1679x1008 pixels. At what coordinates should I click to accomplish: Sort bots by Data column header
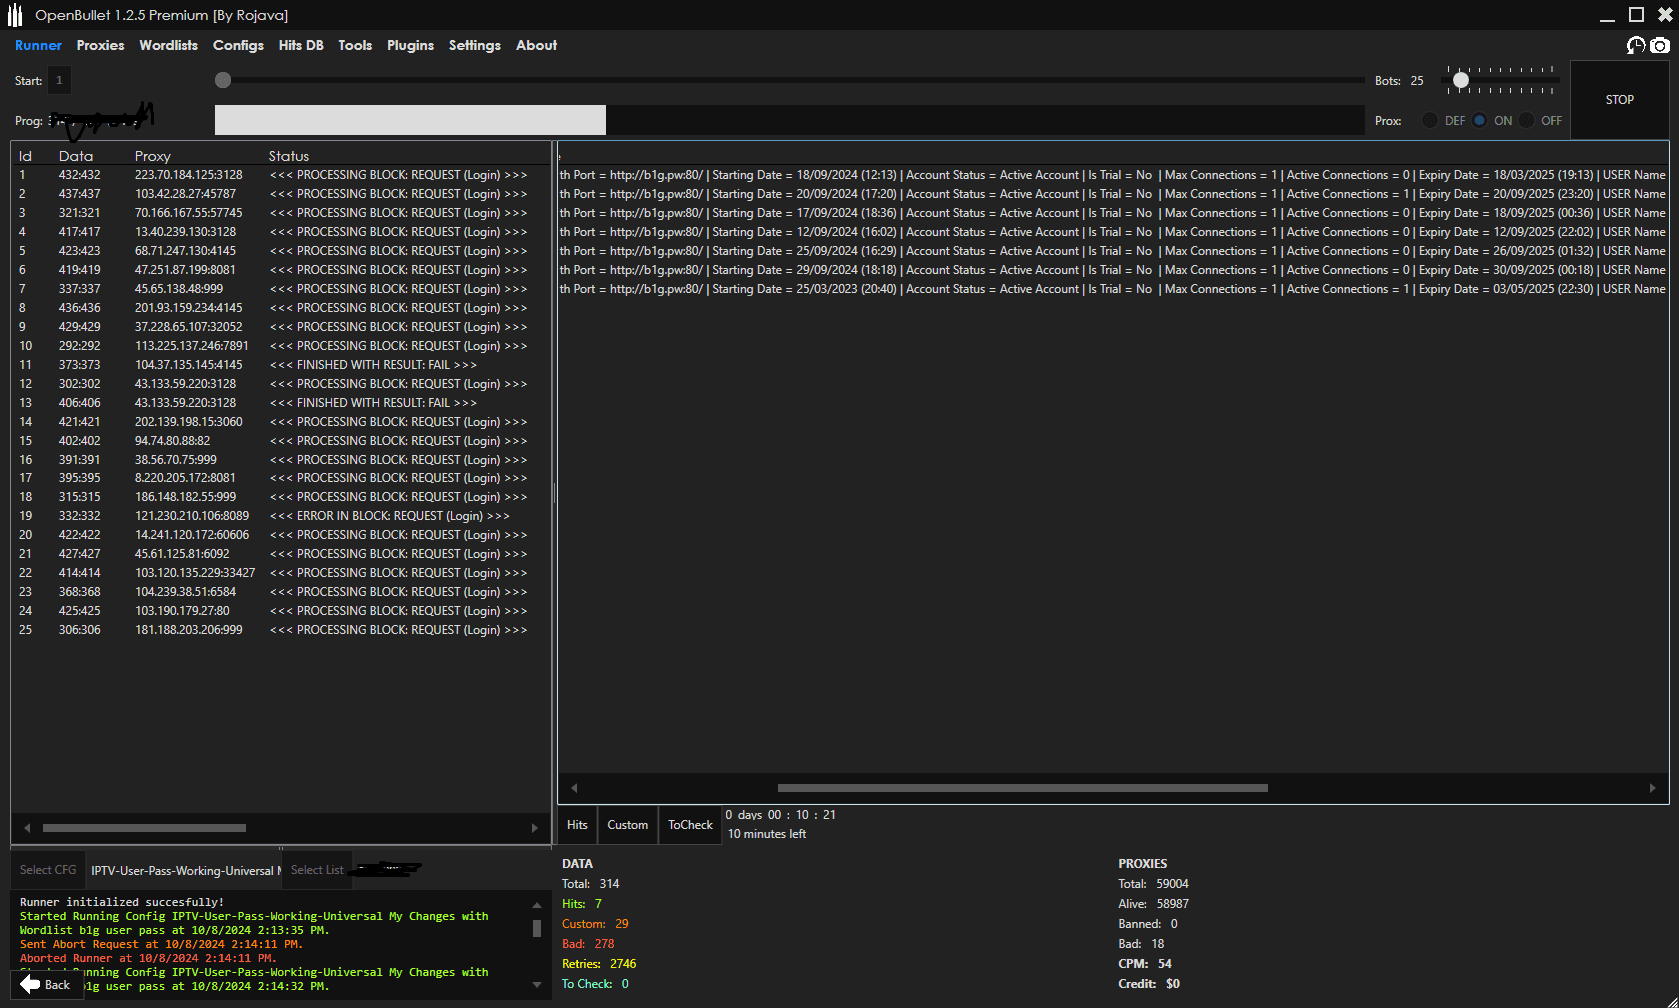pos(76,156)
